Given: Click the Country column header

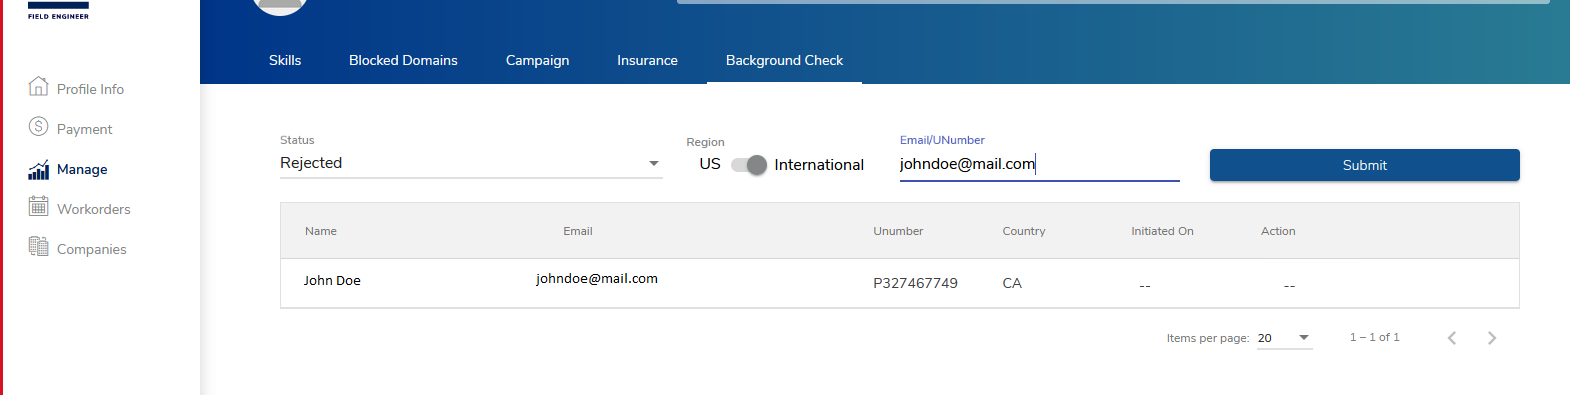Looking at the screenshot, I should tap(1024, 231).
